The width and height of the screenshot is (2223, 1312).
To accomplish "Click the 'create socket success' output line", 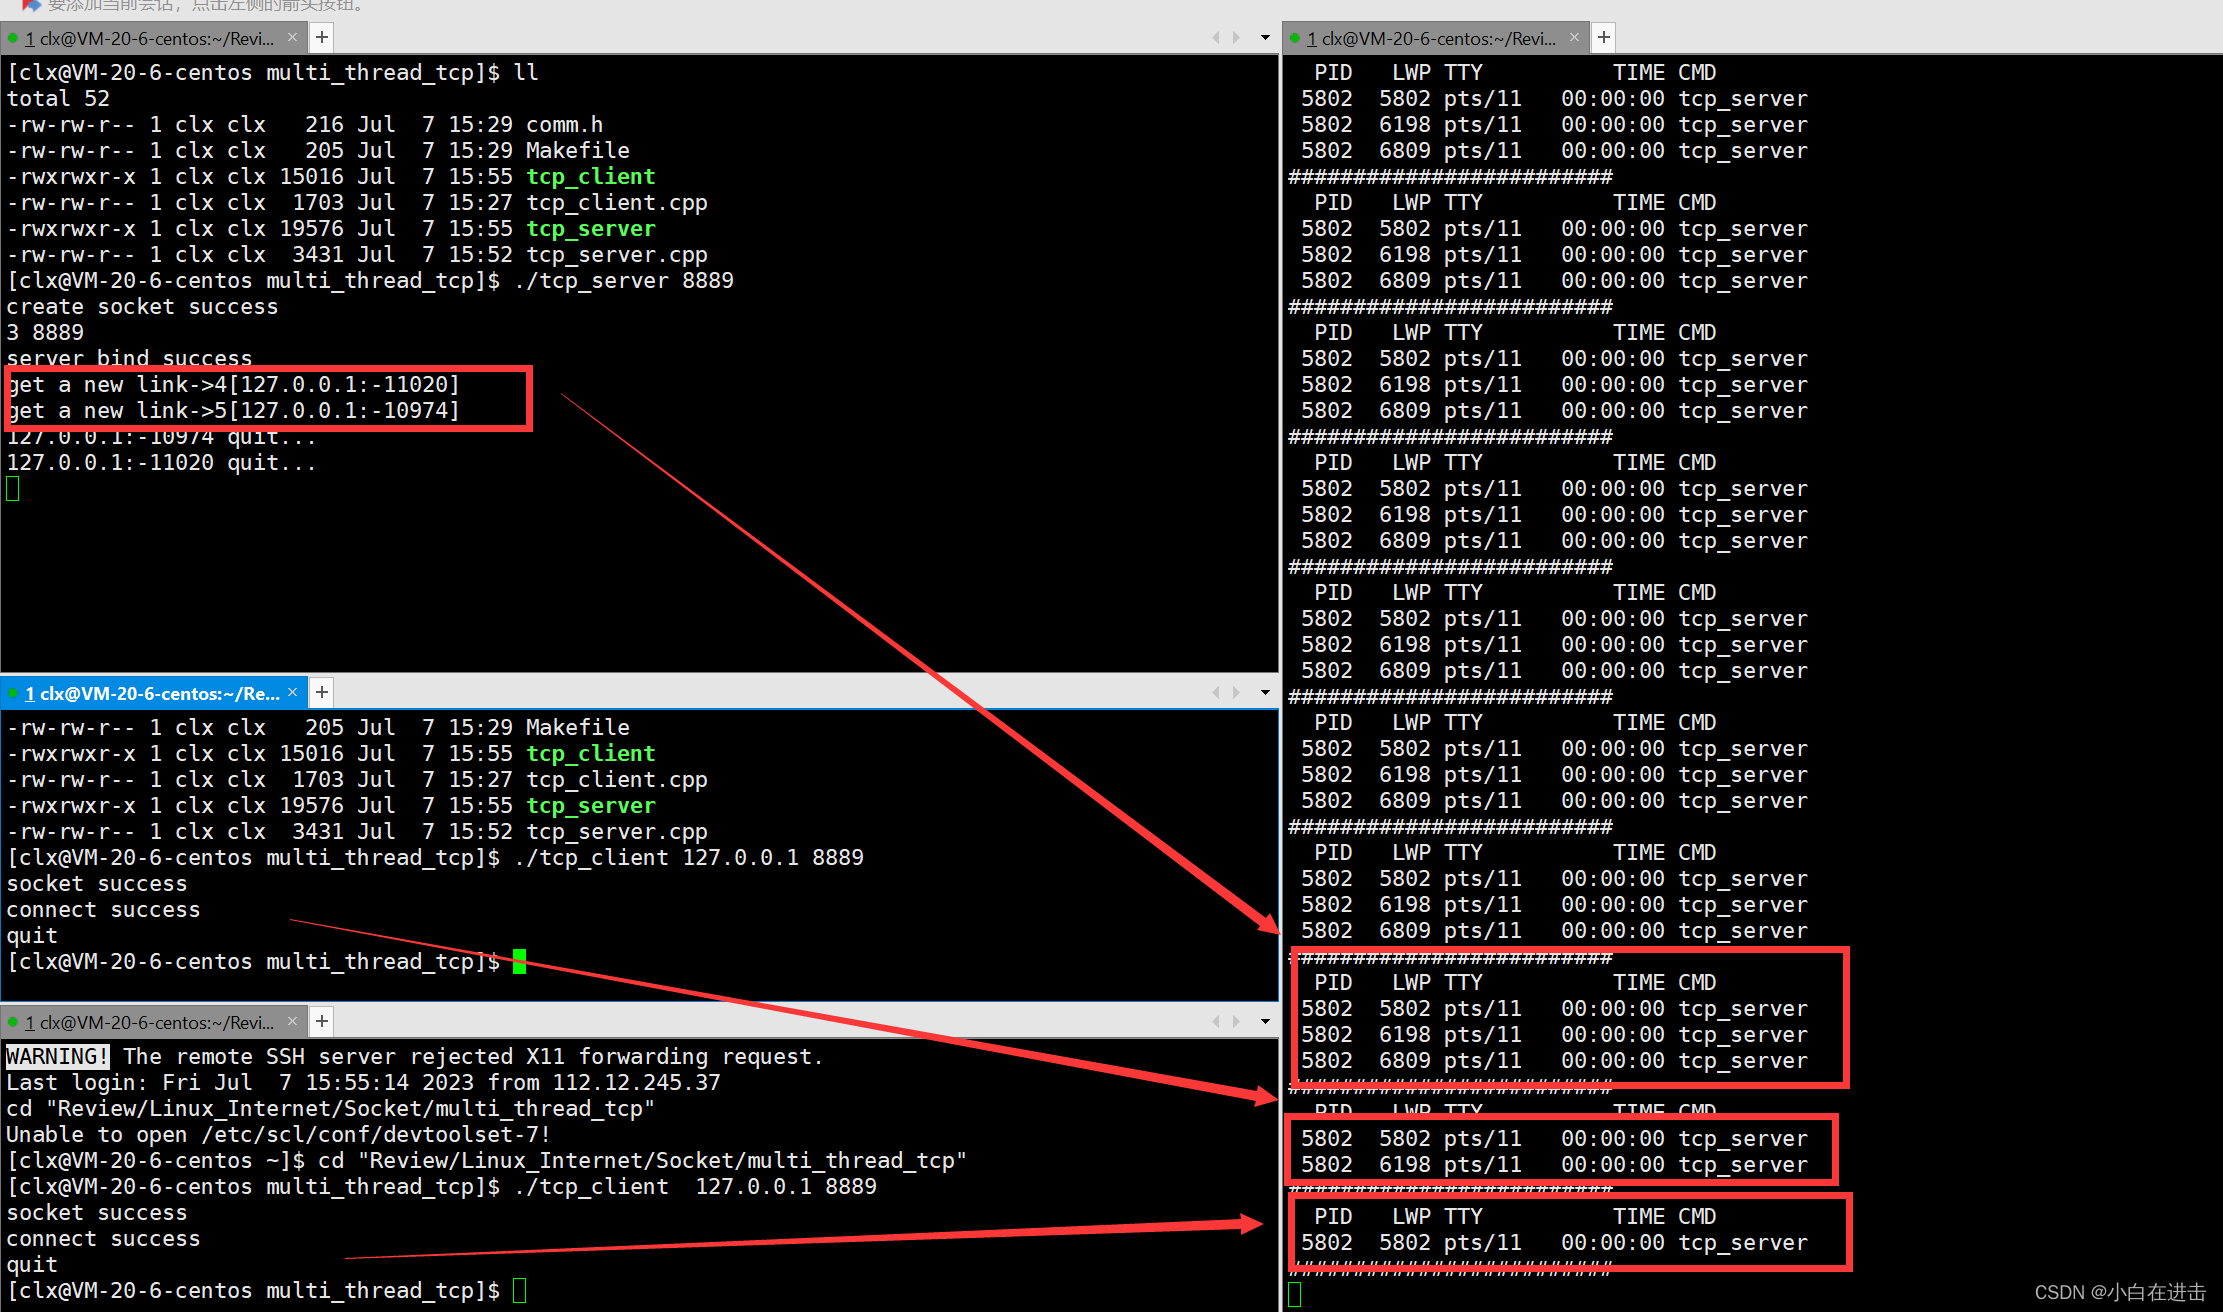I will pyautogui.click(x=142, y=306).
